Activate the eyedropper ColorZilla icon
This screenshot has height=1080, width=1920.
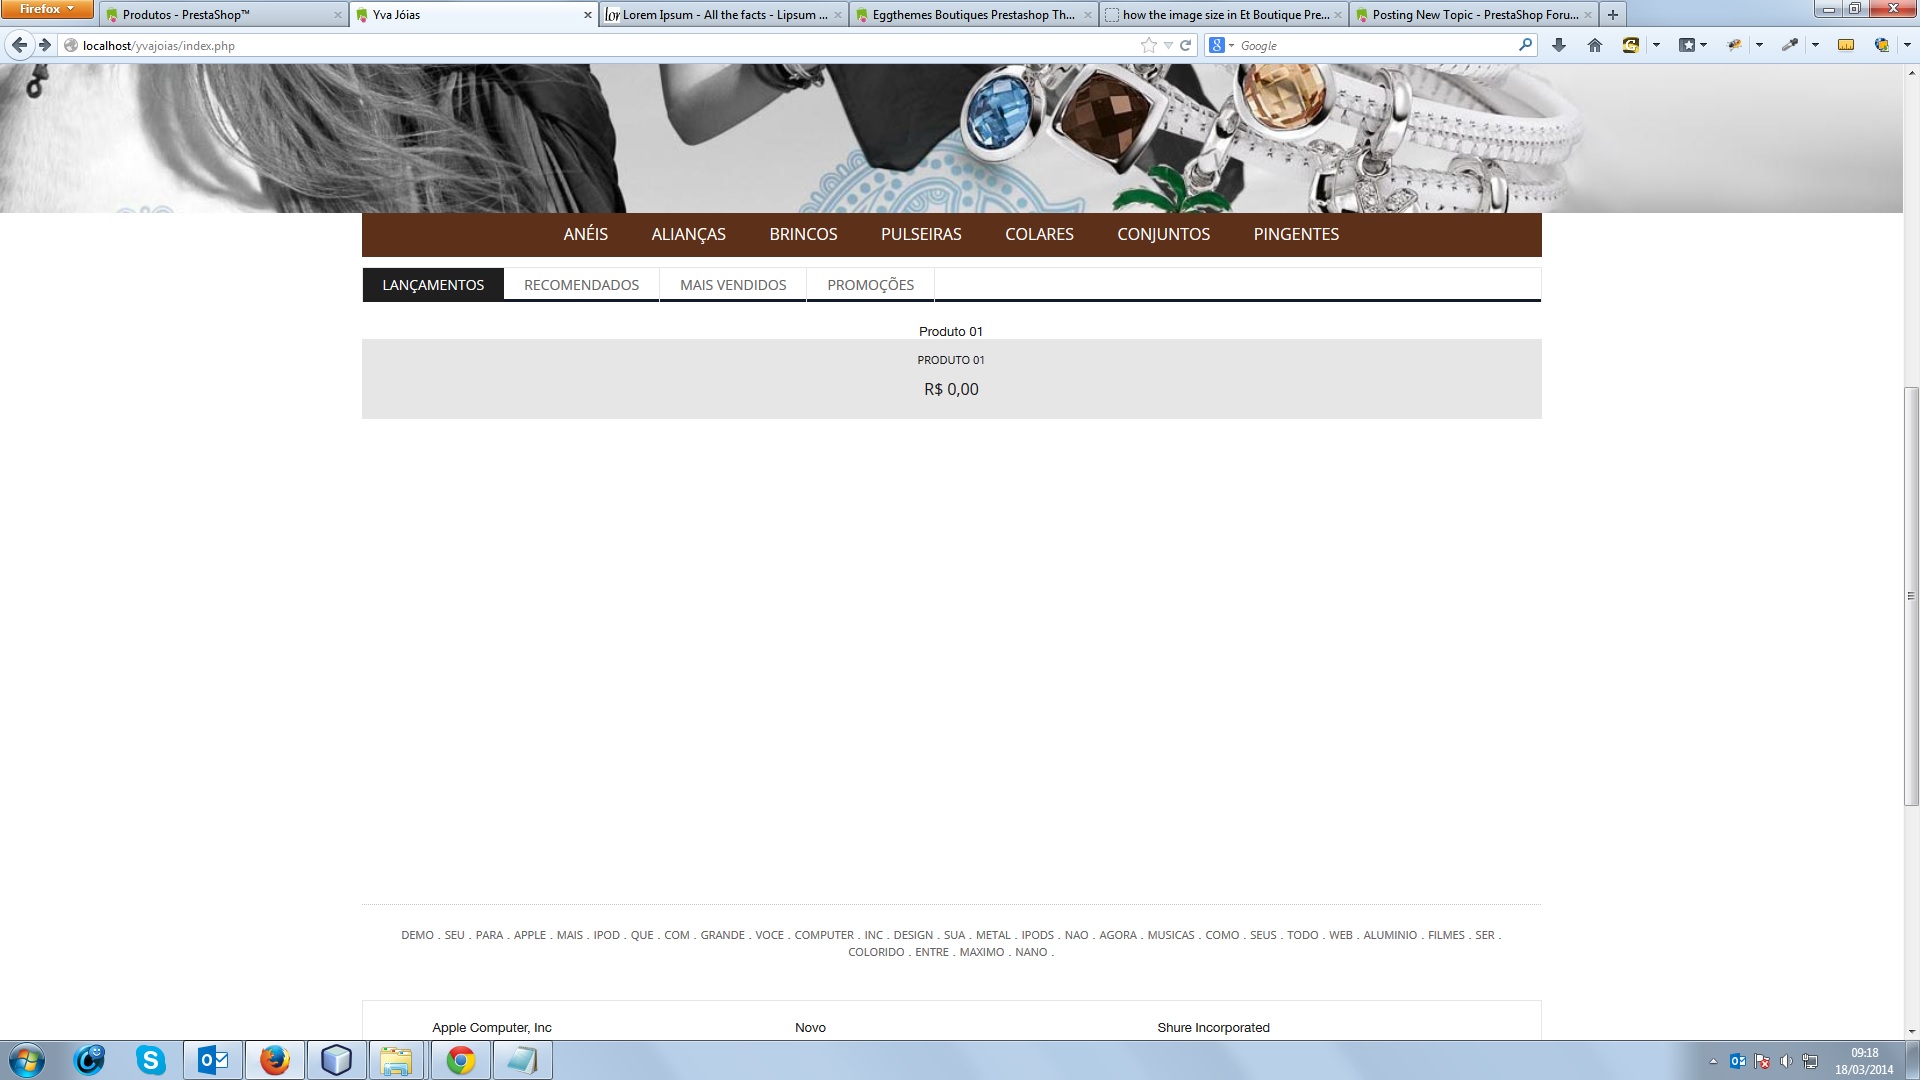click(x=1790, y=45)
